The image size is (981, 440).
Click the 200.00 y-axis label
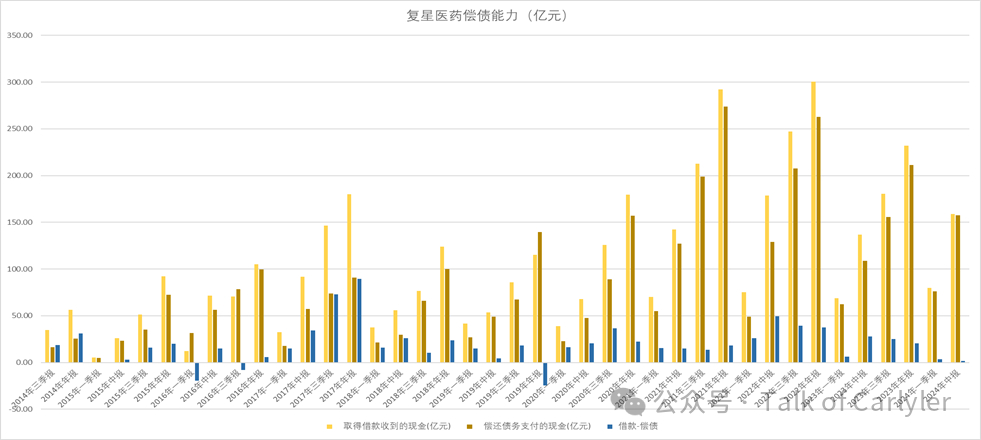coord(19,176)
